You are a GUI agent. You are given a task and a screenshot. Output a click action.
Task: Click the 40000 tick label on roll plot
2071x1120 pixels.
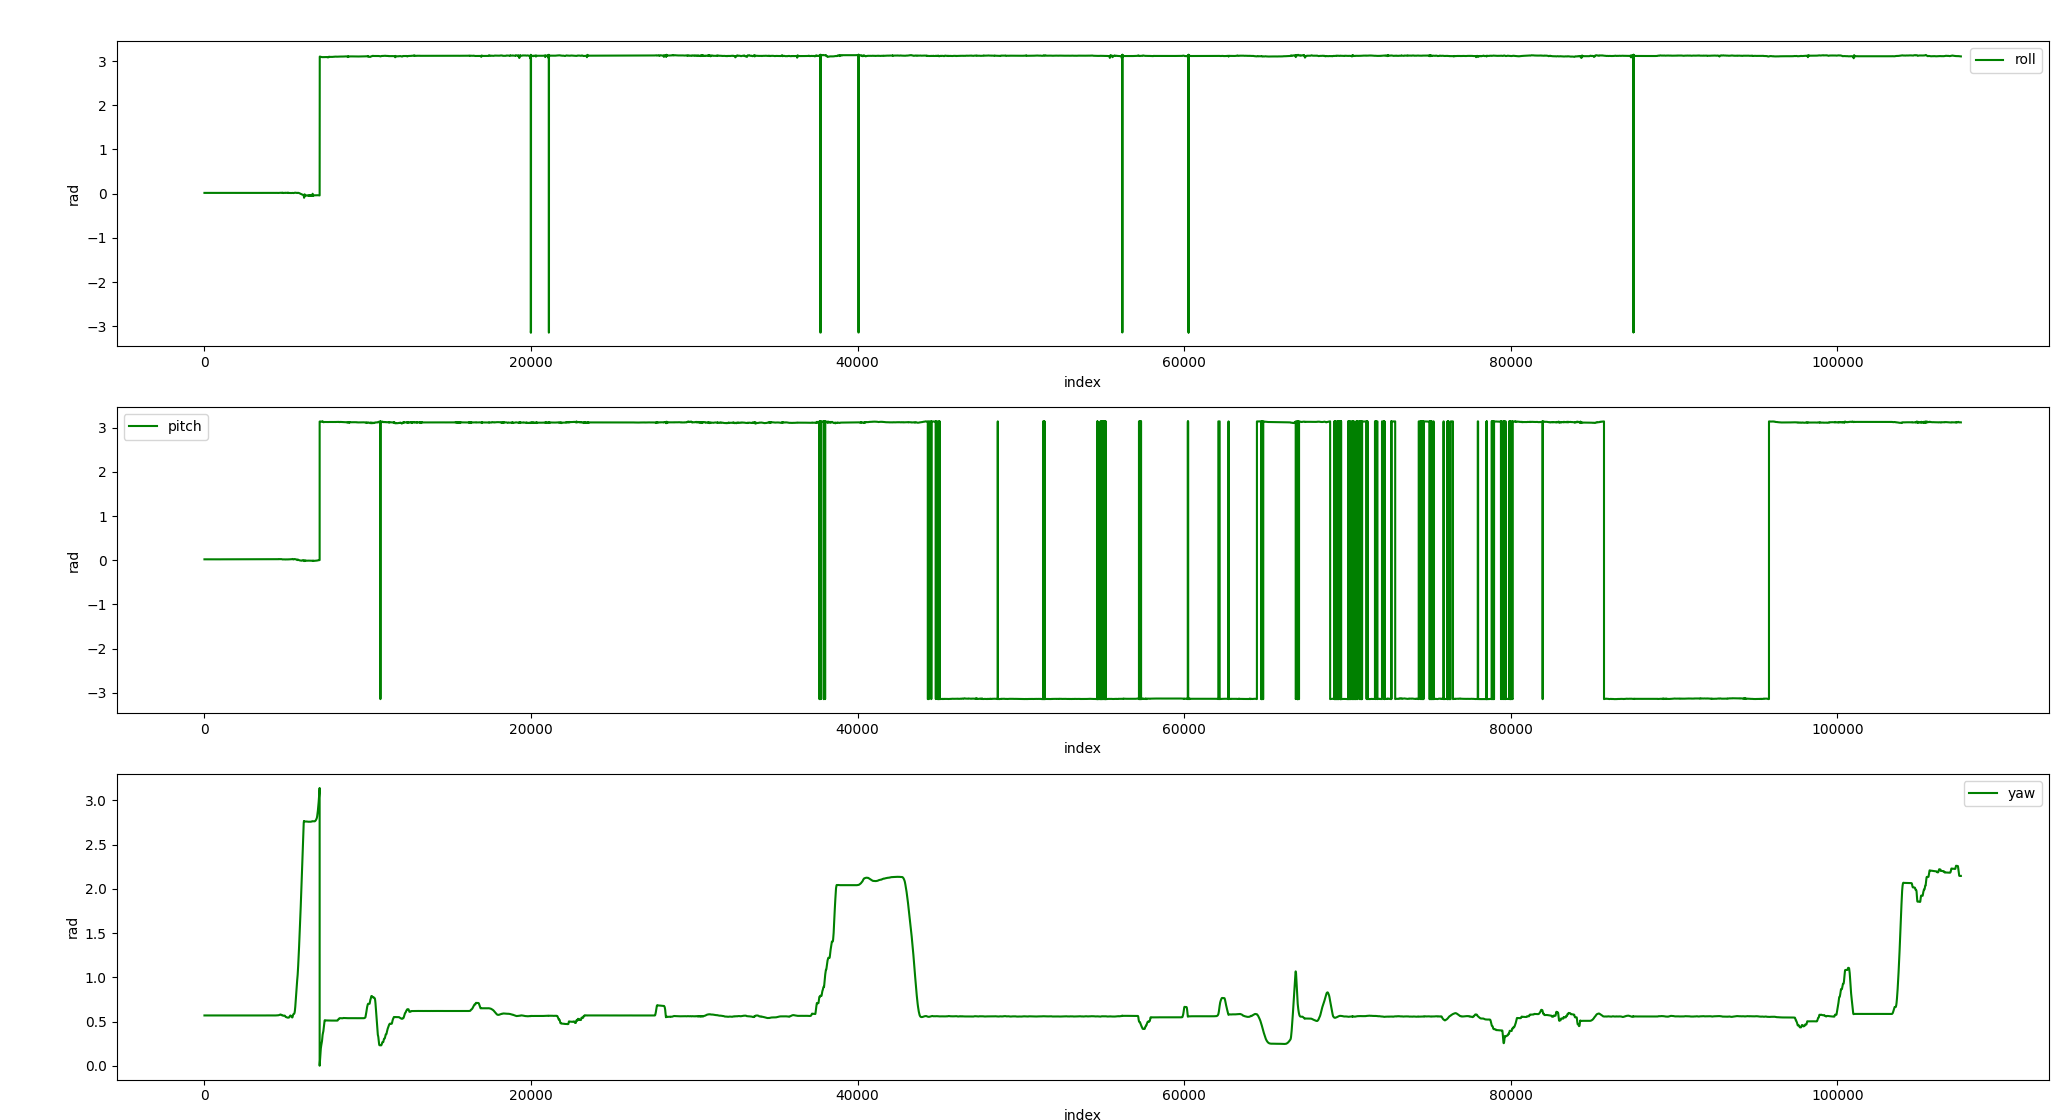857,362
